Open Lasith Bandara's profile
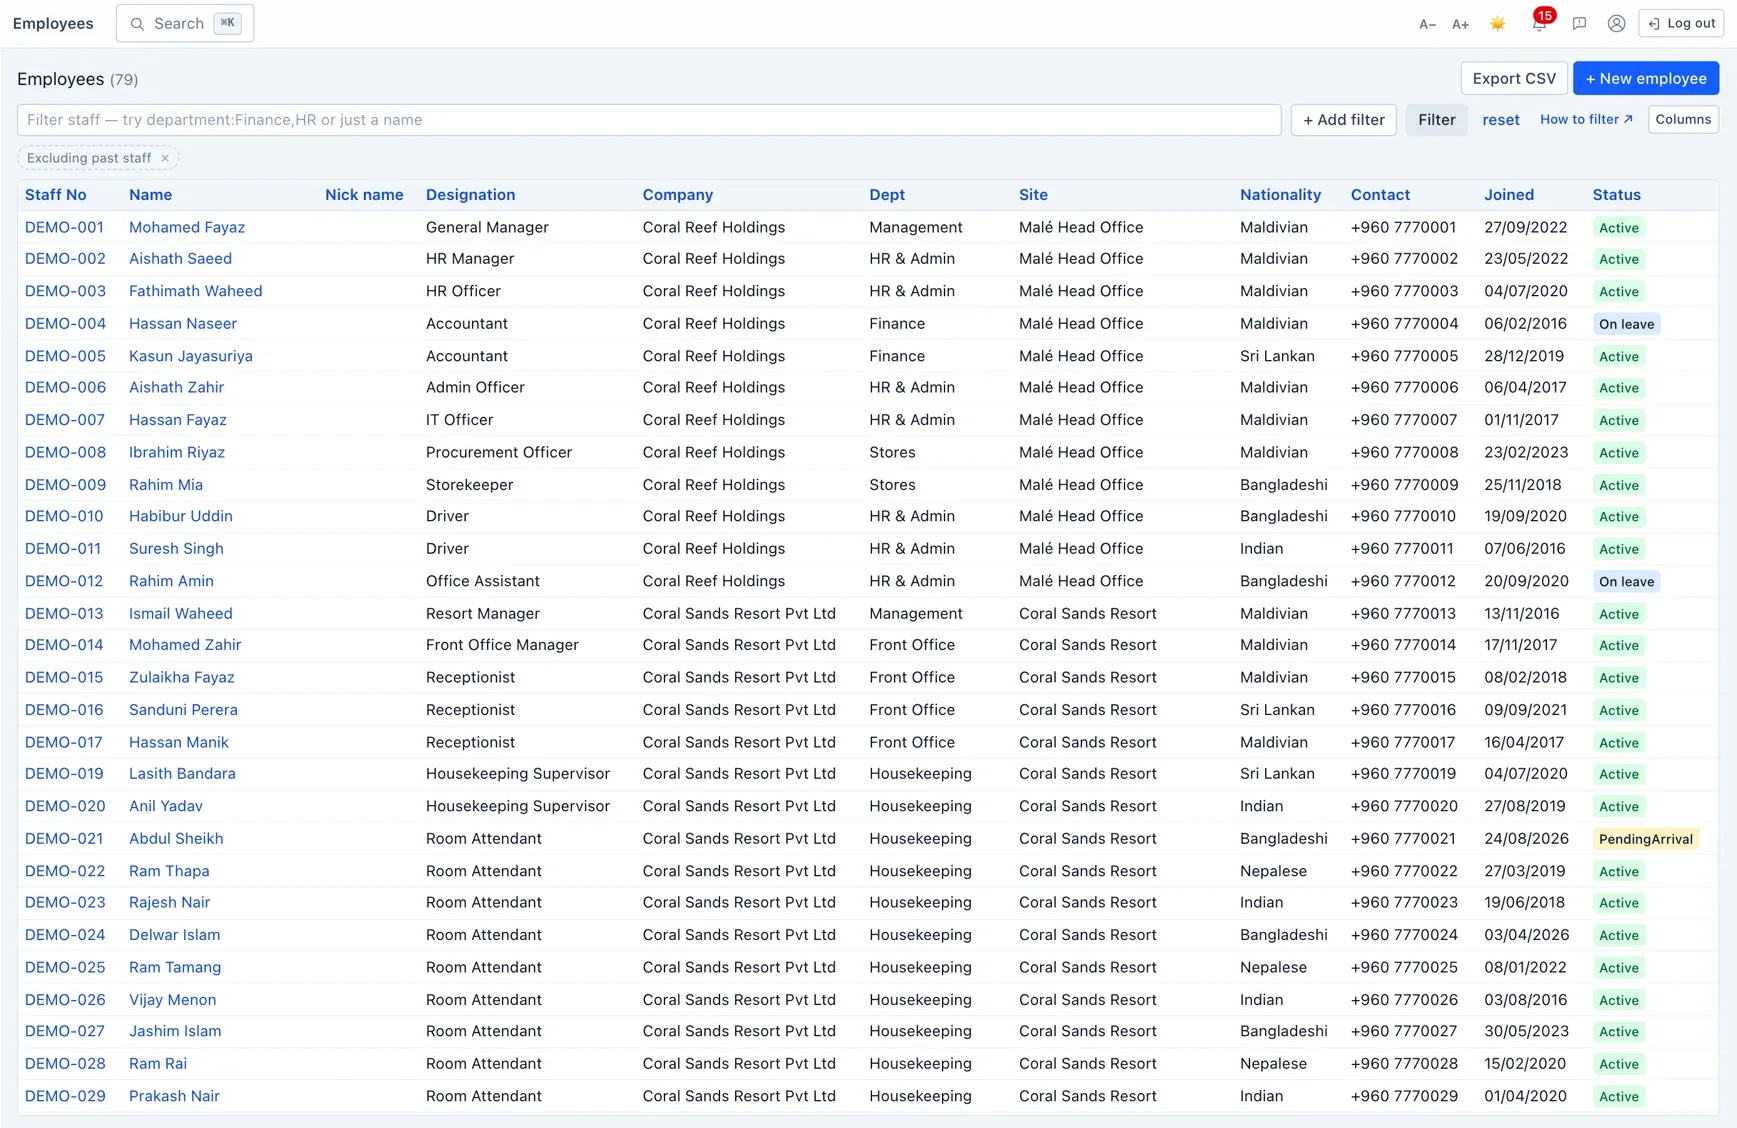The image size is (1737, 1128). point(182,774)
